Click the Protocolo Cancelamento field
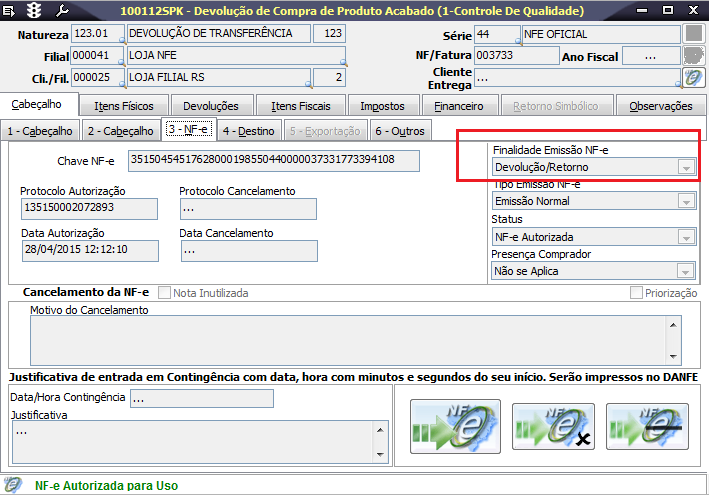This screenshot has width=709, height=495. coord(249,209)
